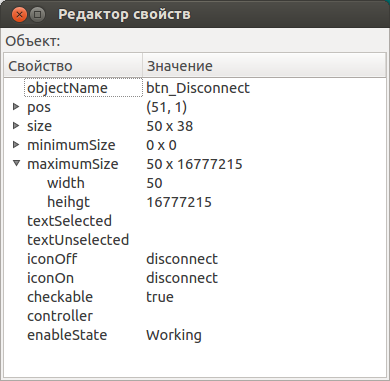The width and height of the screenshot is (390, 381).
Task: Edit the iconOff disconnect value
Action: click(x=182, y=259)
